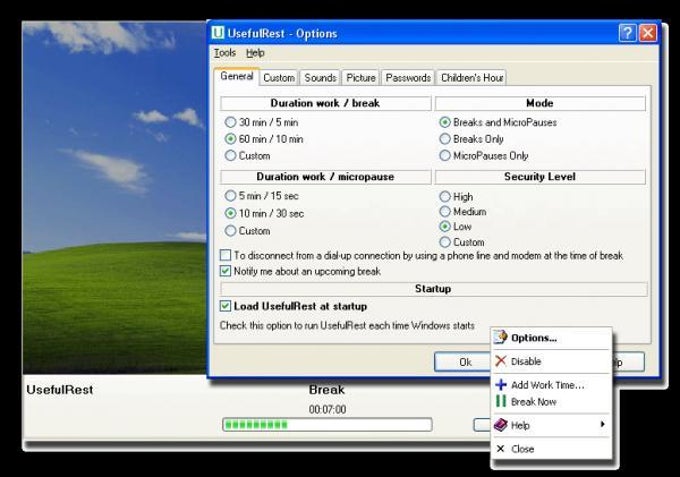Expand the Help submenu arrow in context menu
The image size is (680, 477).
(602, 424)
